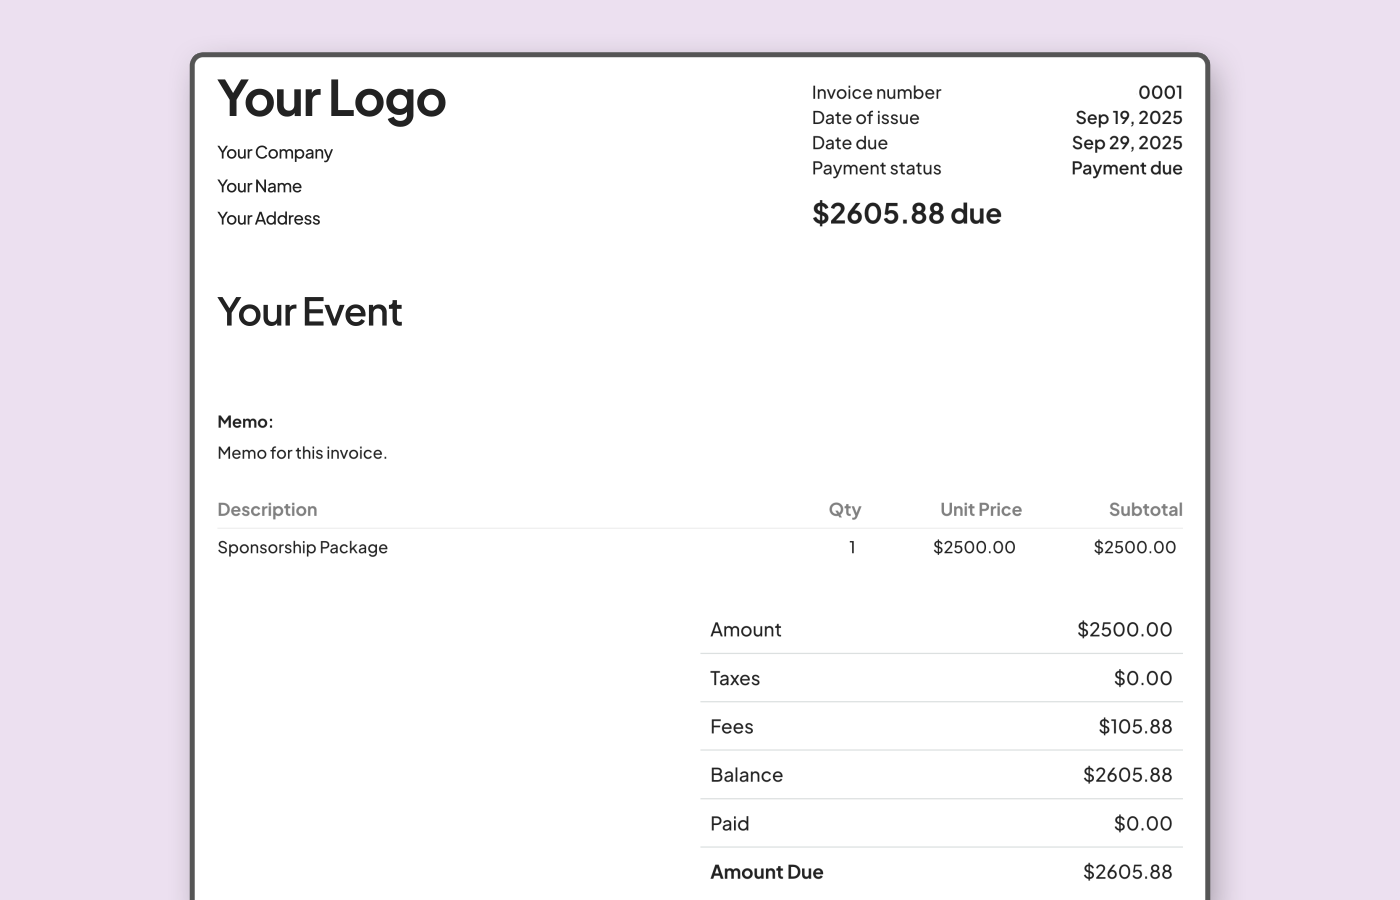
Task: Select the Balance total $2605.88
Action: (1126, 774)
